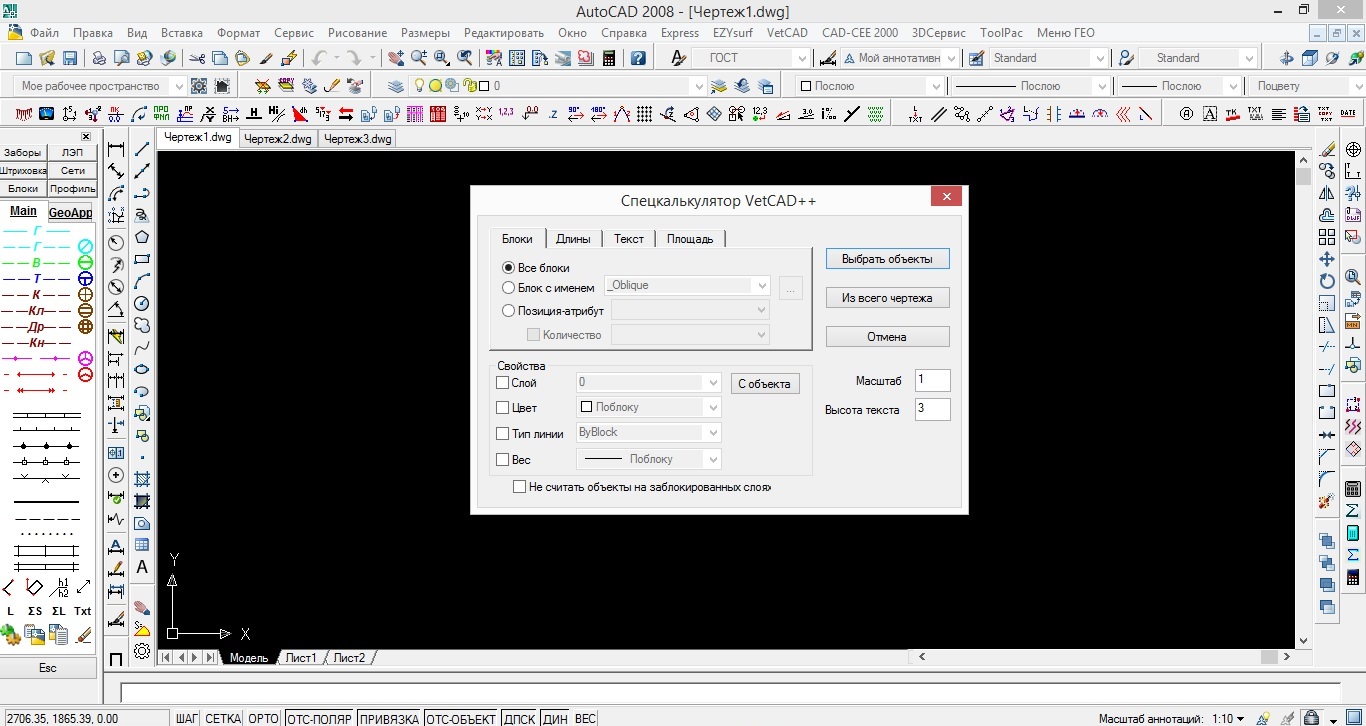
Task: Select the multiline Text tool (A)
Action: coord(142,567)
